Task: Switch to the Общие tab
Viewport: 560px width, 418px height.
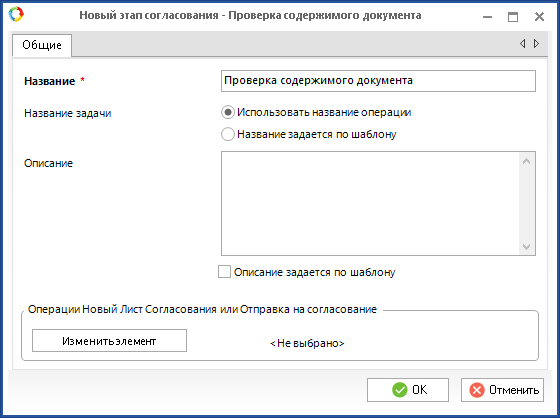Action: pyautogui.click(x=42, y=45)
